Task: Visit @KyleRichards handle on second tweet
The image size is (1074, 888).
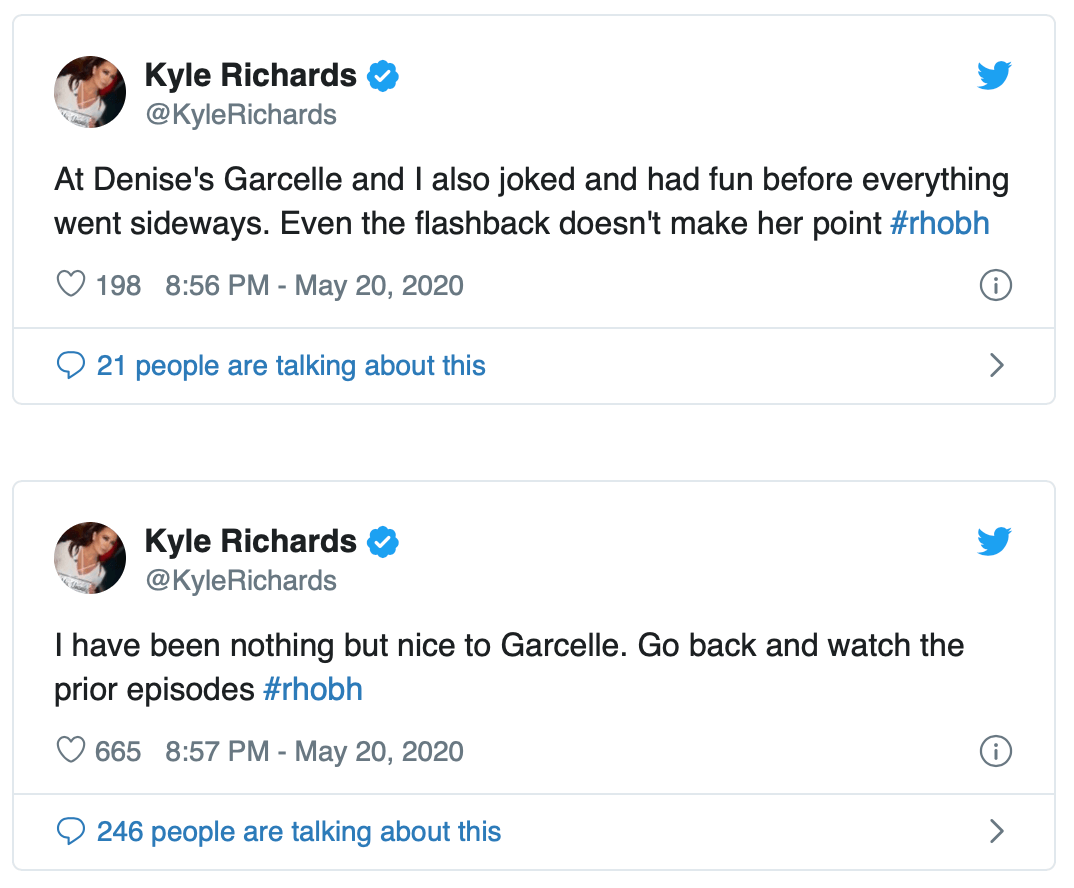Action: [241, 581]
